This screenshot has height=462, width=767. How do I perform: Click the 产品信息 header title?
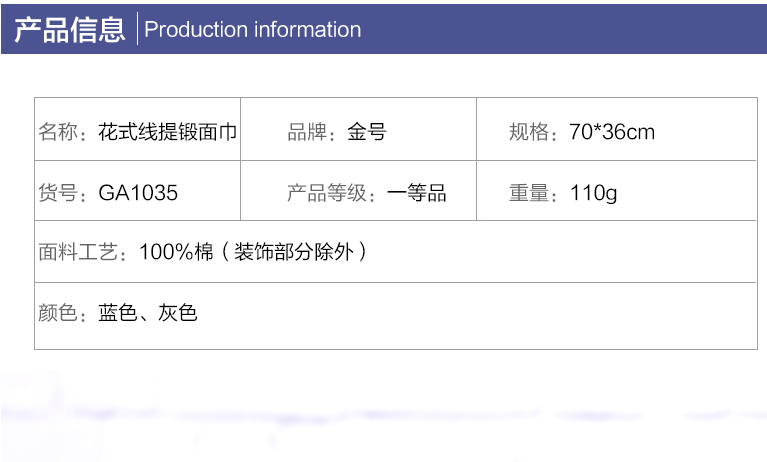70,29
